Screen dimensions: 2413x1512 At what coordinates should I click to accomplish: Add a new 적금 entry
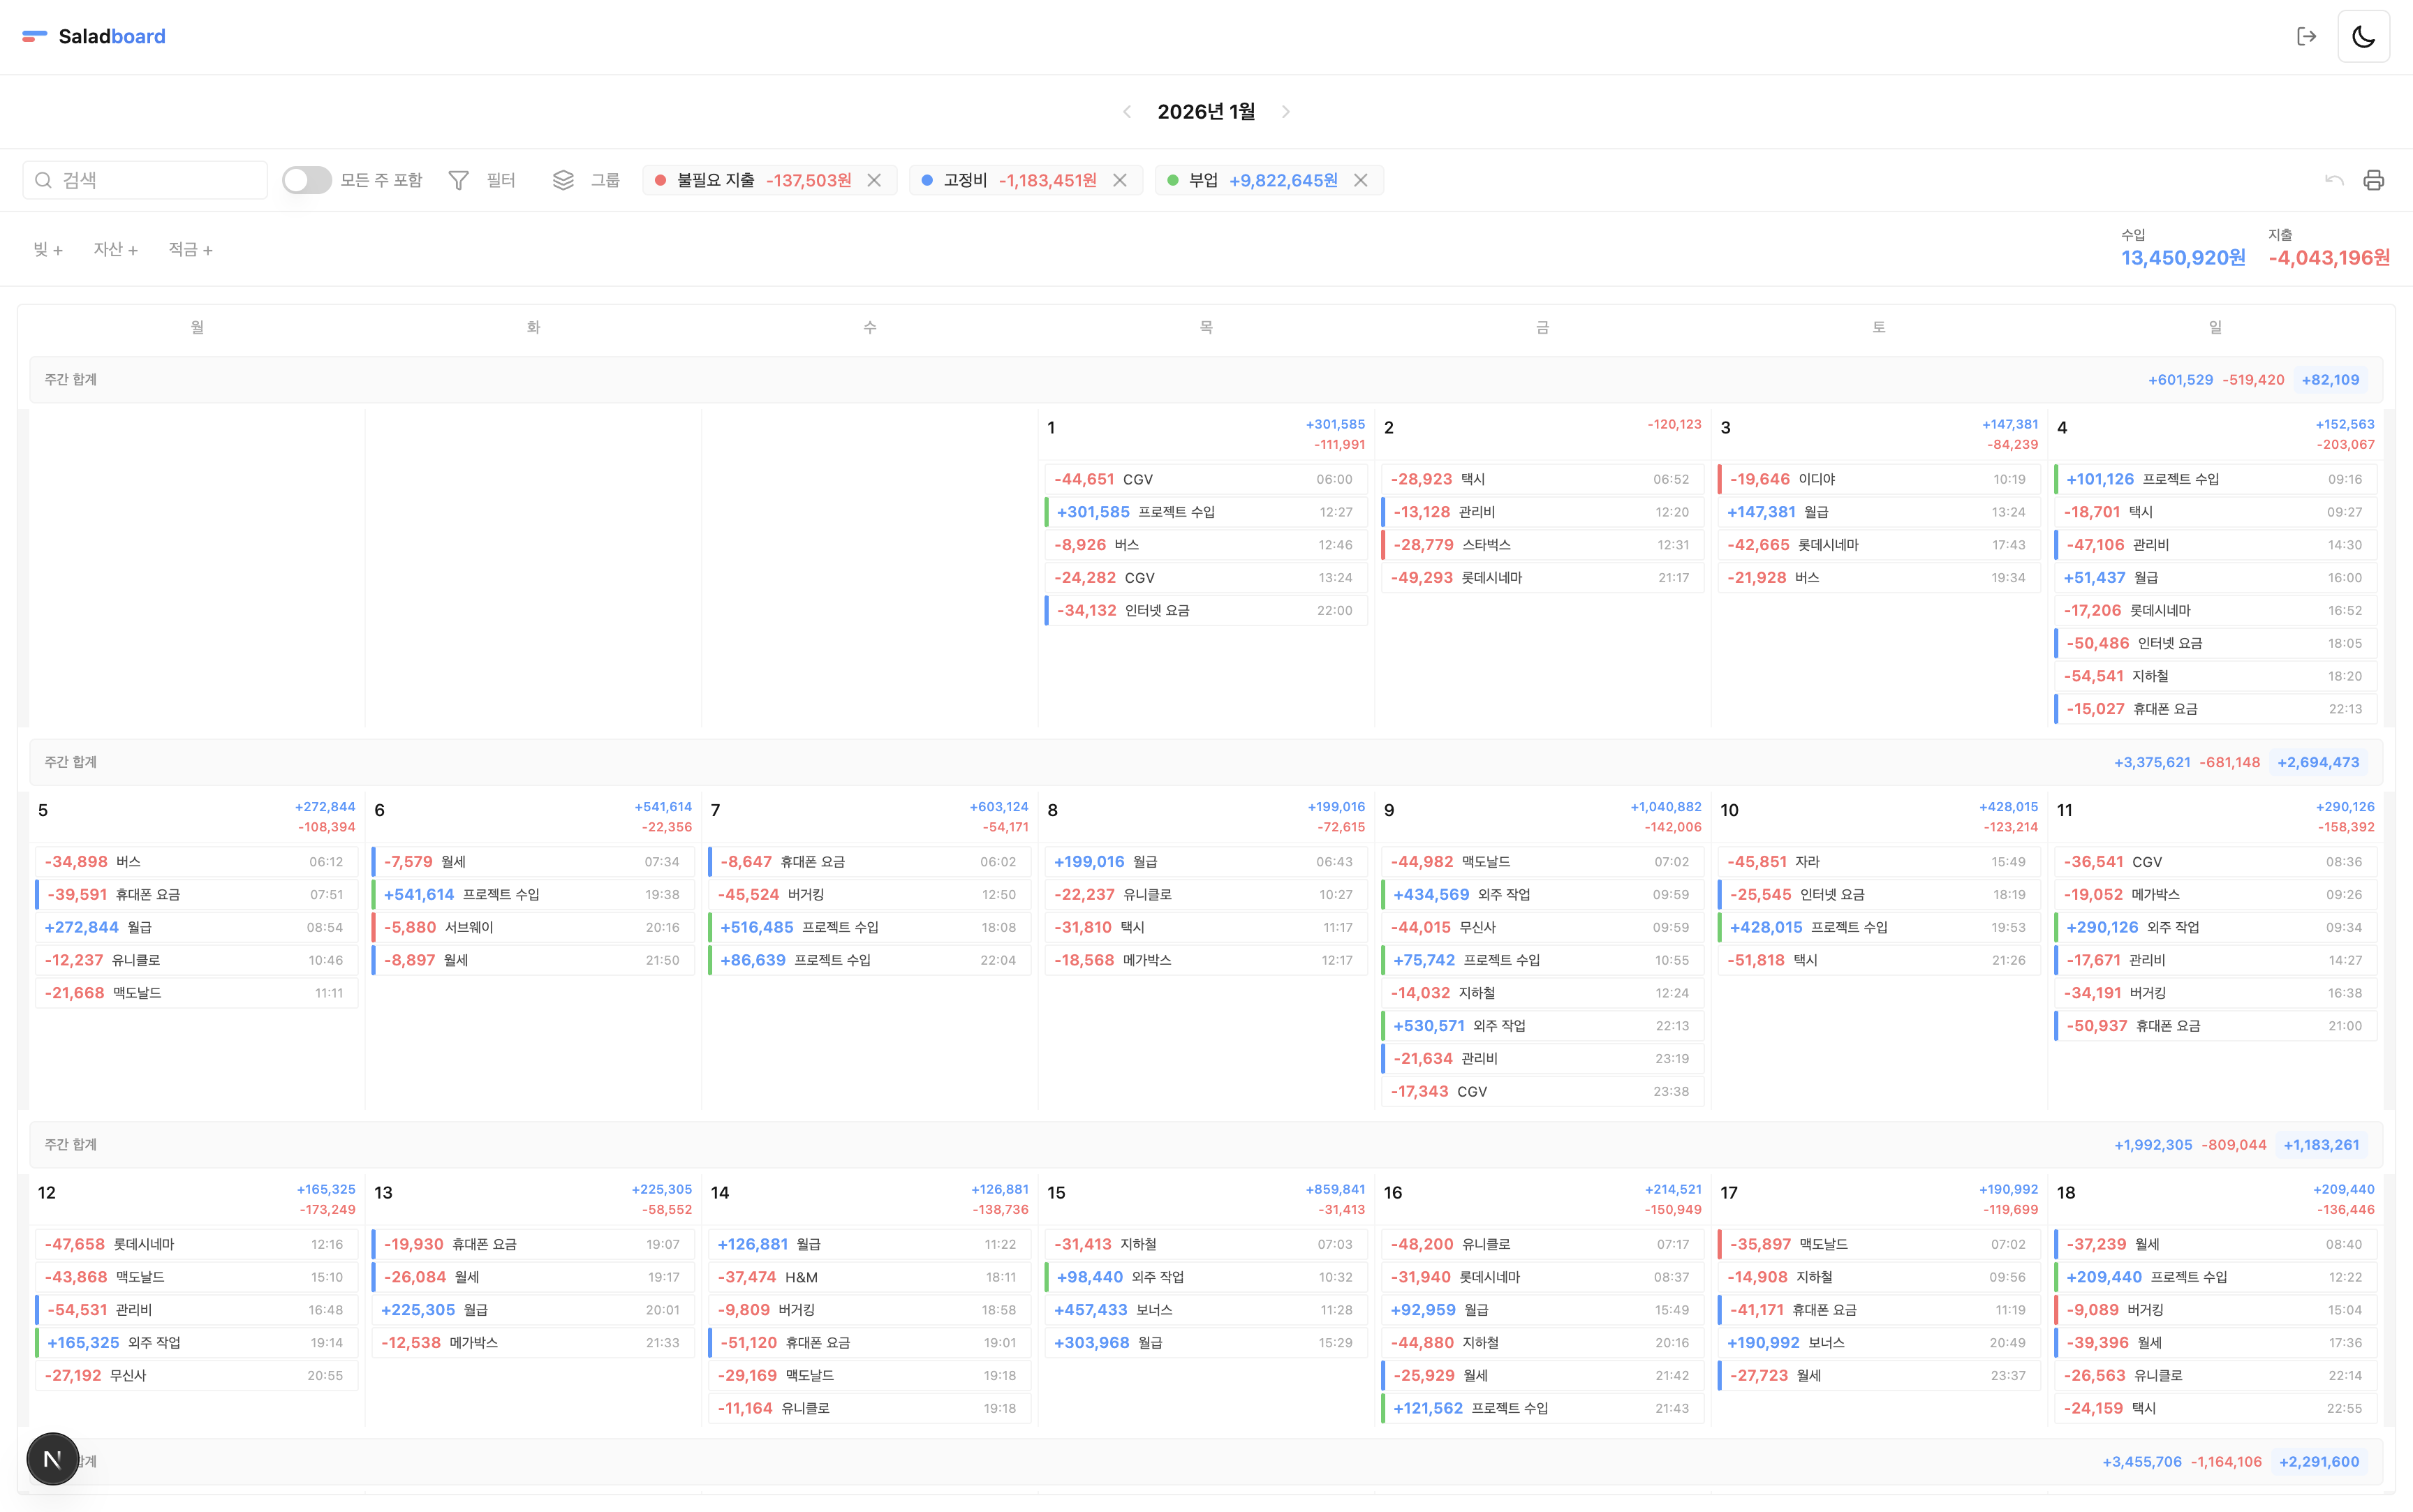pyautogui.click(x=190, y=249)
